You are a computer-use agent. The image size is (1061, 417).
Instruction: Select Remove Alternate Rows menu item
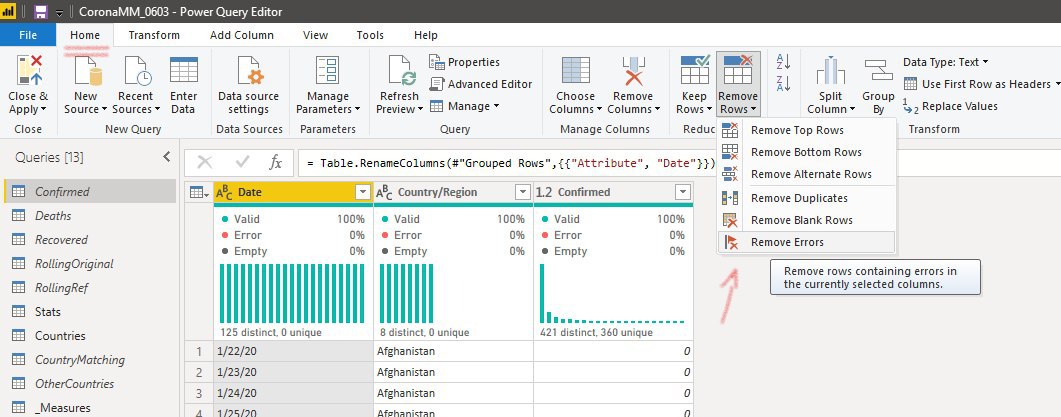(x=807, y=174)
